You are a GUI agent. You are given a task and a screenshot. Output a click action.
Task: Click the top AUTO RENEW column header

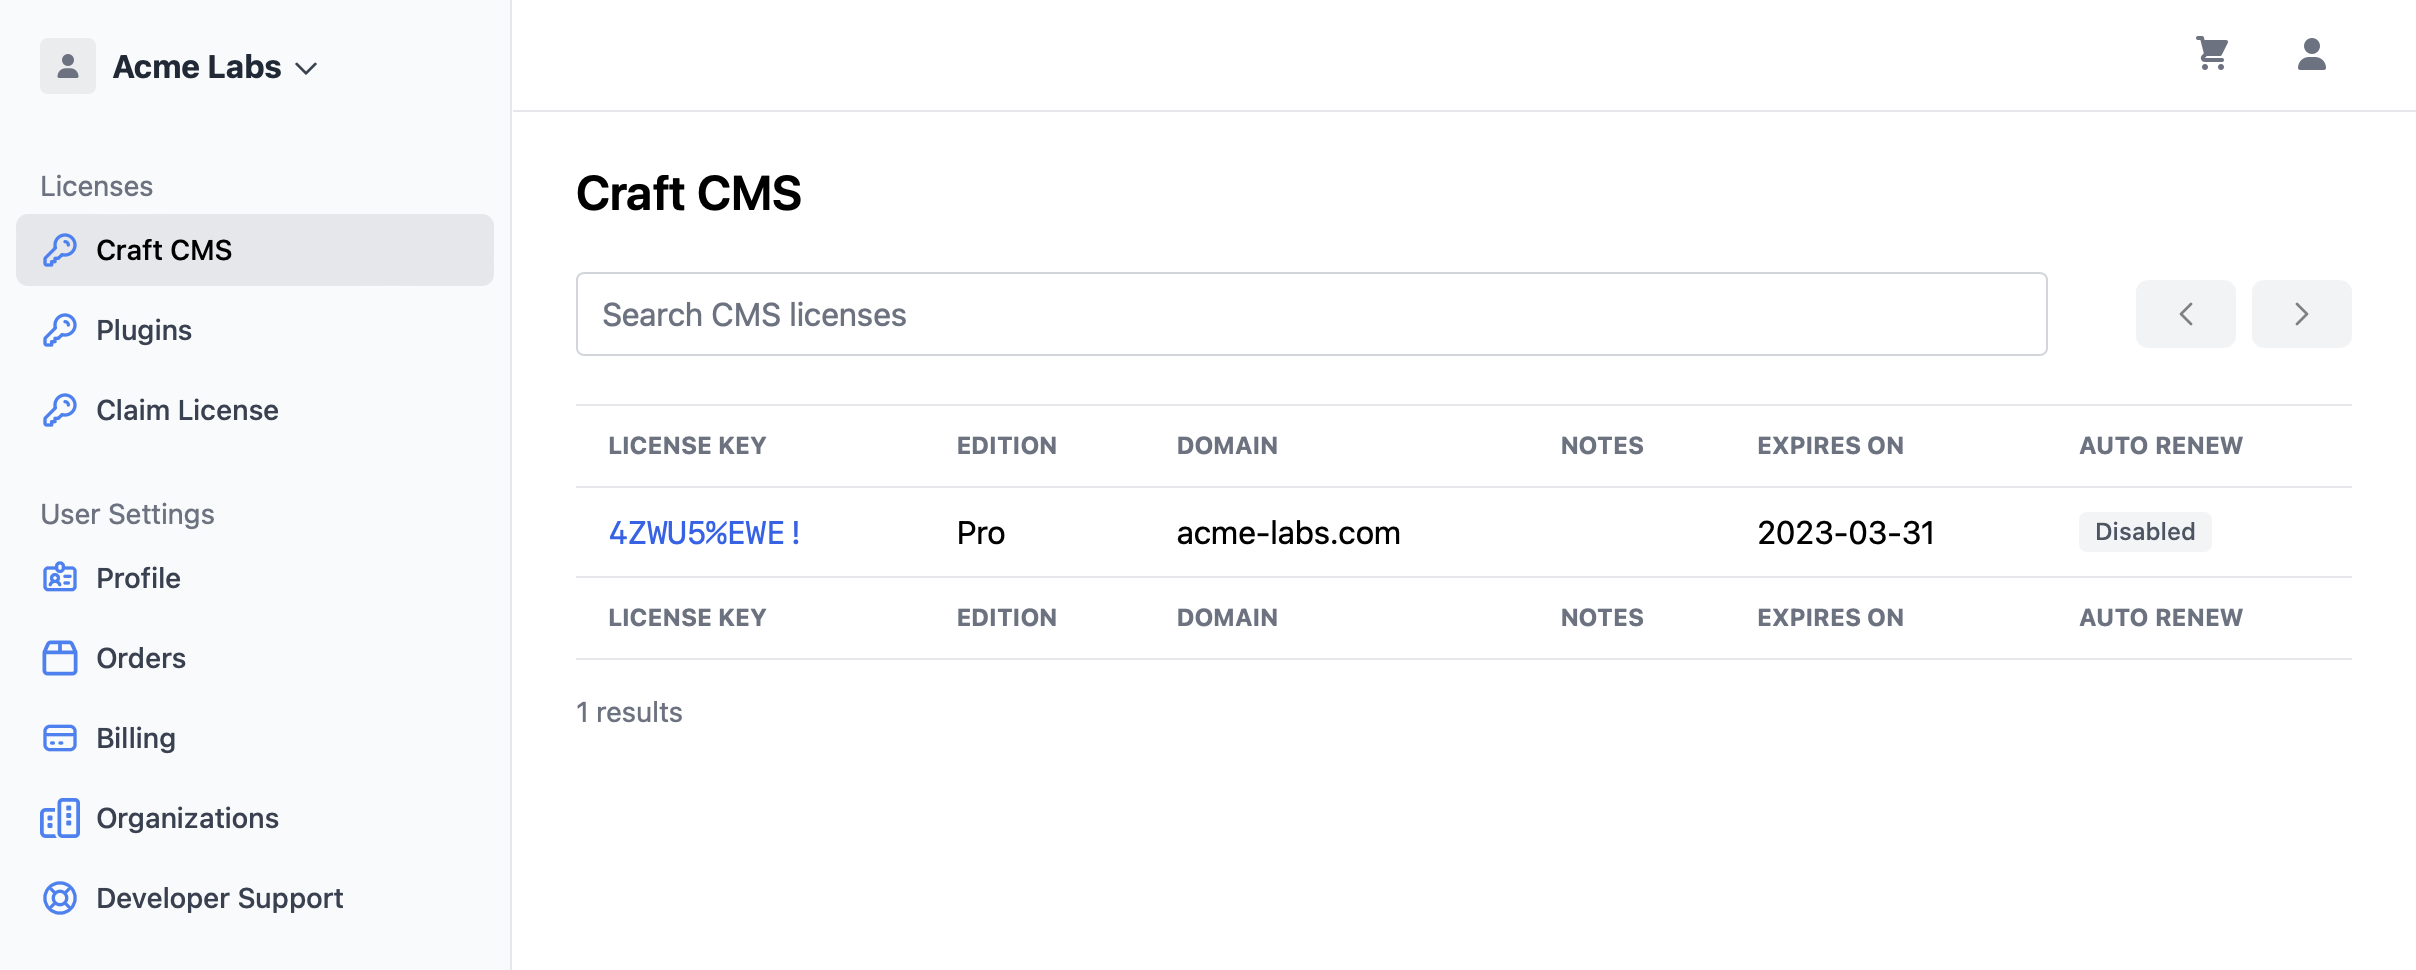(2161, 446)
